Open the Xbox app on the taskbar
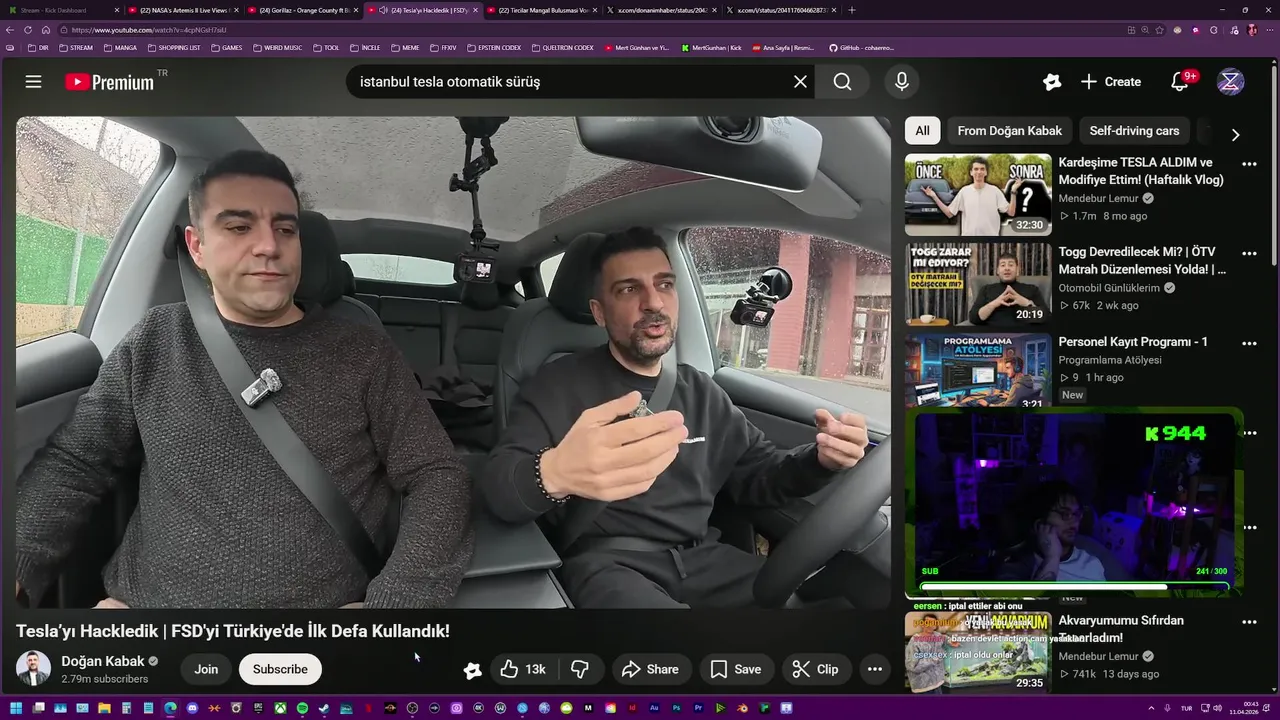This screenshot has height=720, width=1280. (x=280, y=708)
